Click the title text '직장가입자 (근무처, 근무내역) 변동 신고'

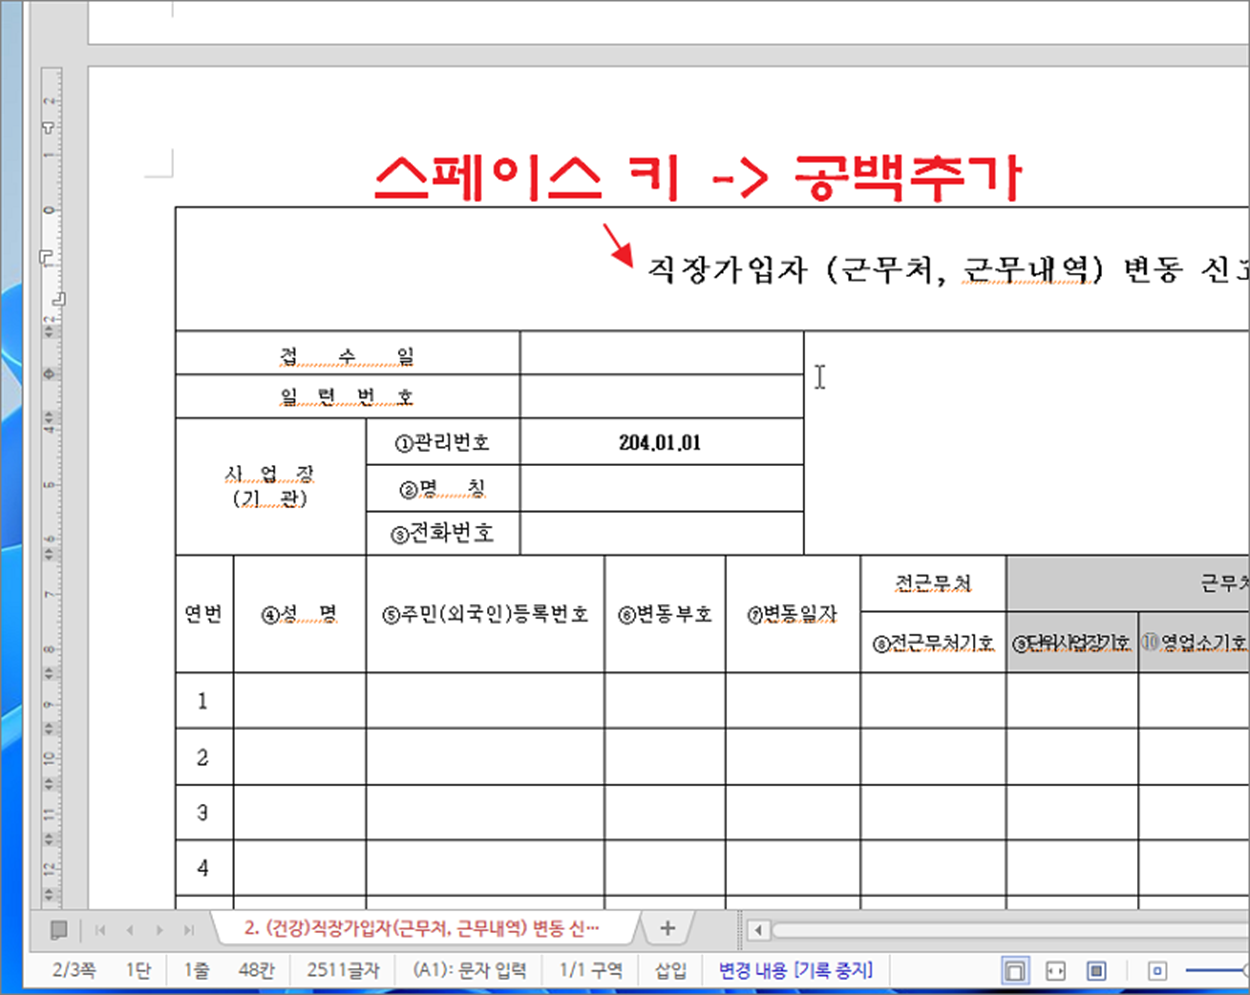coord(948,269)
